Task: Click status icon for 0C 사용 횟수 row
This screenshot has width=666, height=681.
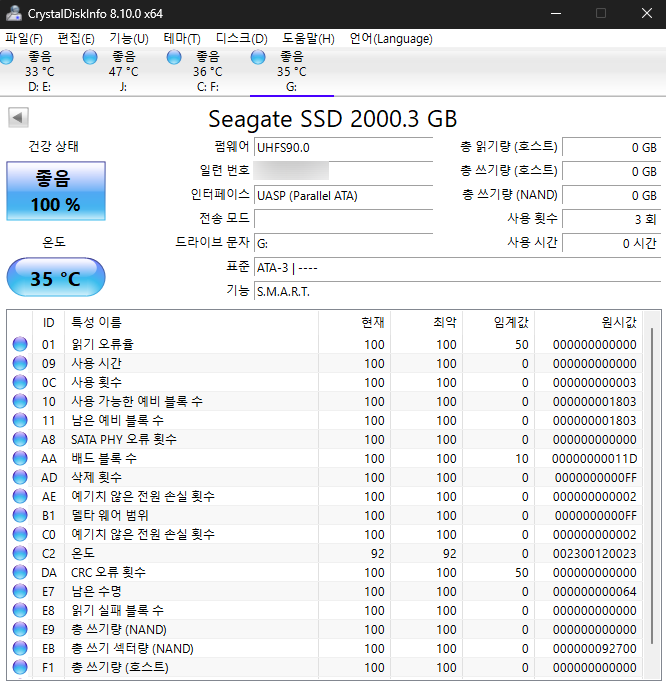Action: (20, 382)
